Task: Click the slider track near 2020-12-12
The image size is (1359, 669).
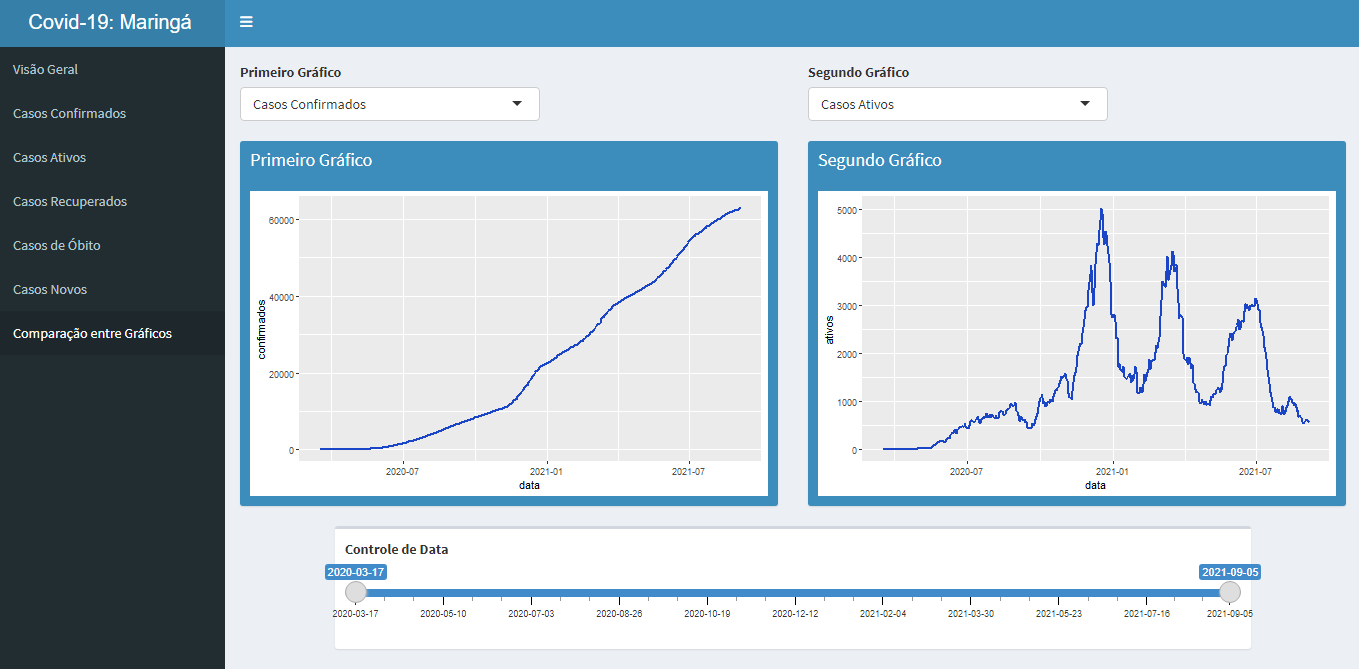Action: (795, 592)
